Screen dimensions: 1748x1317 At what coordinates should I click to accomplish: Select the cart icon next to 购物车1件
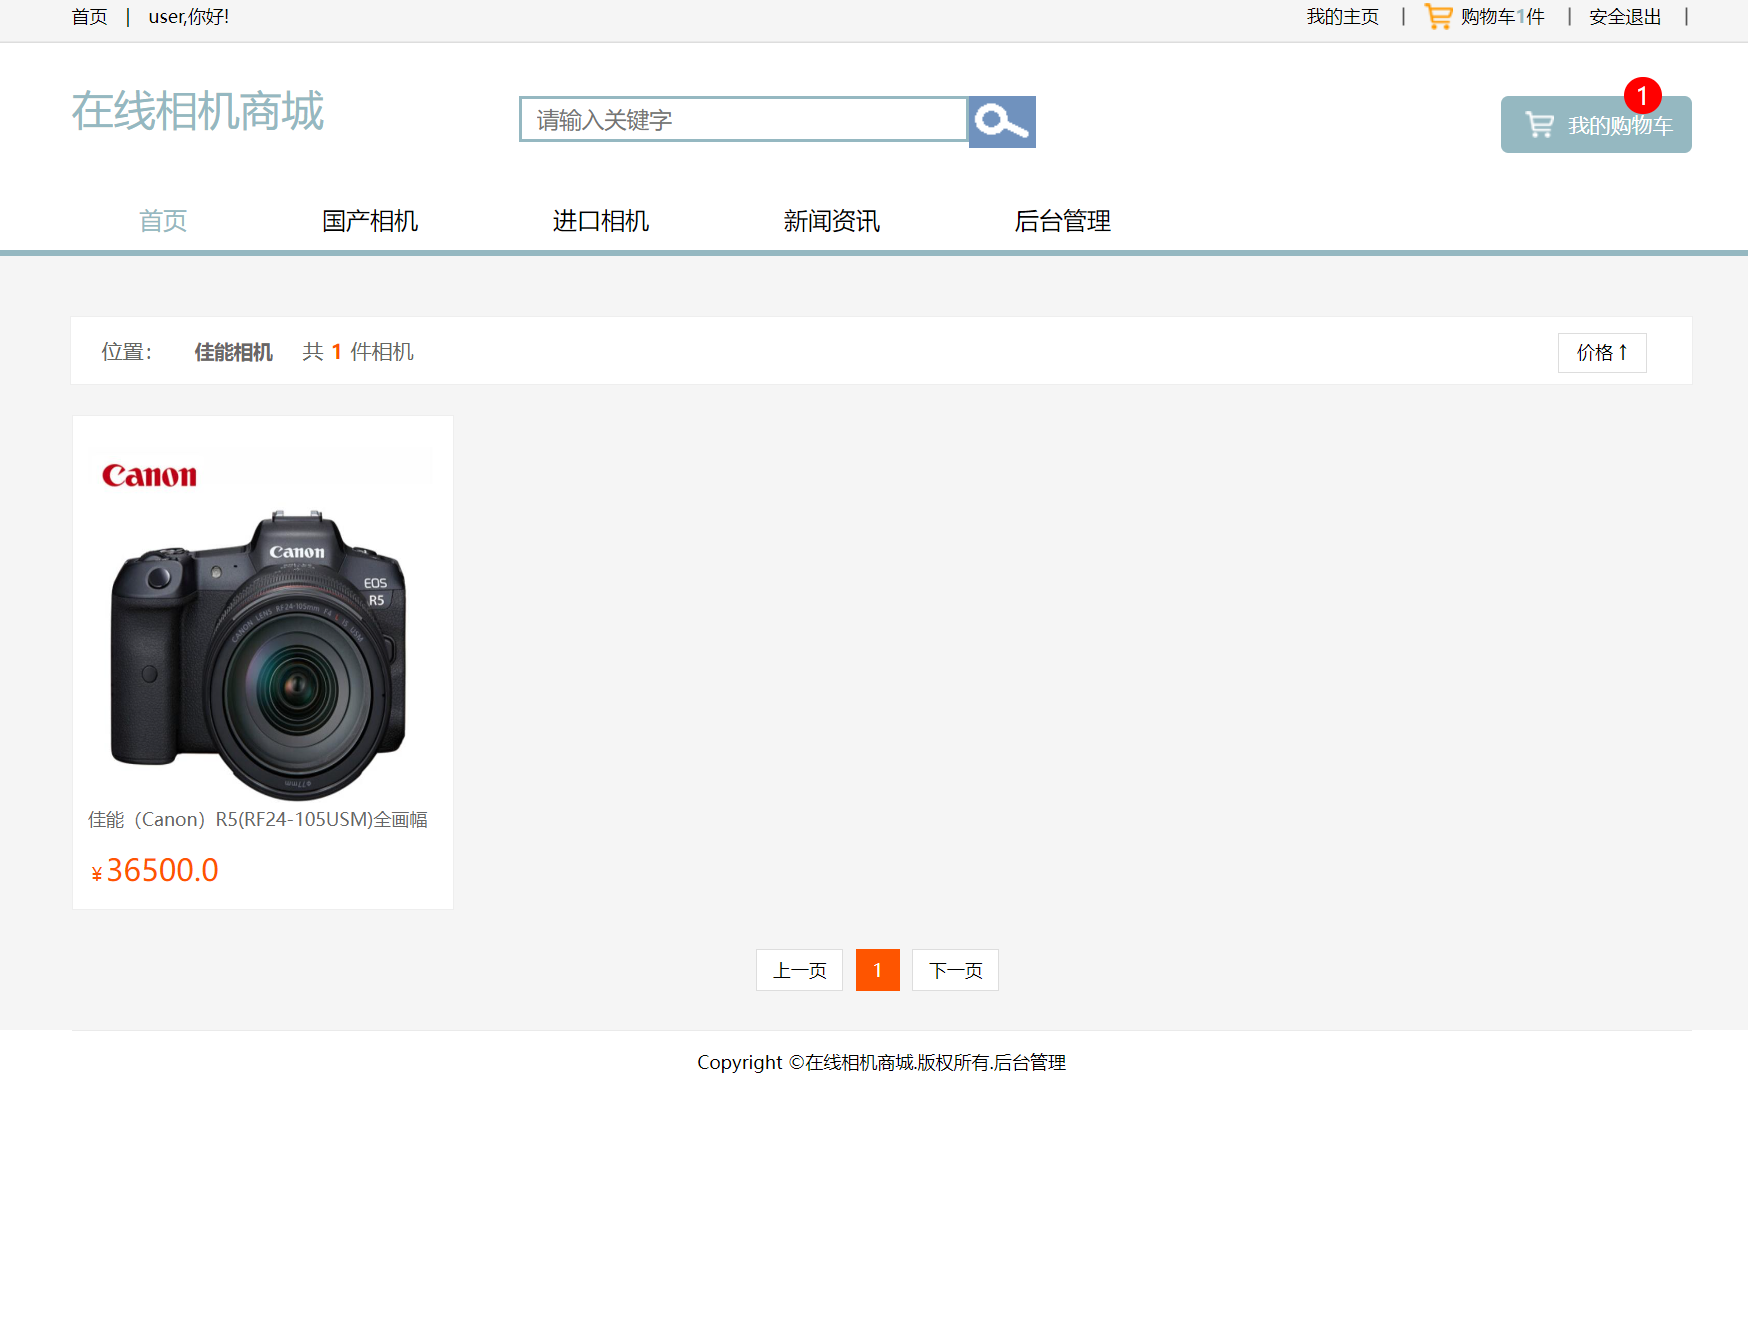pyautogui.click(x=1438, y=16)
